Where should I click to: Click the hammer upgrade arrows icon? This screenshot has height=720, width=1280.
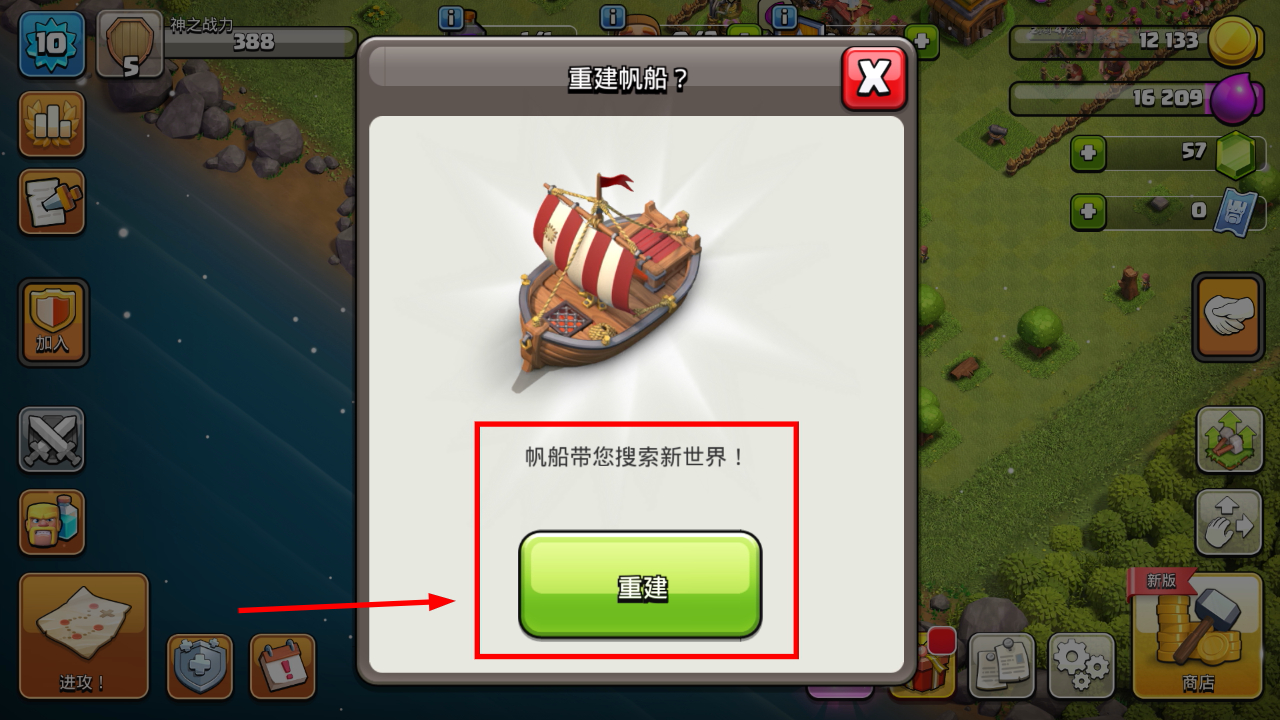pos(1230,439)
